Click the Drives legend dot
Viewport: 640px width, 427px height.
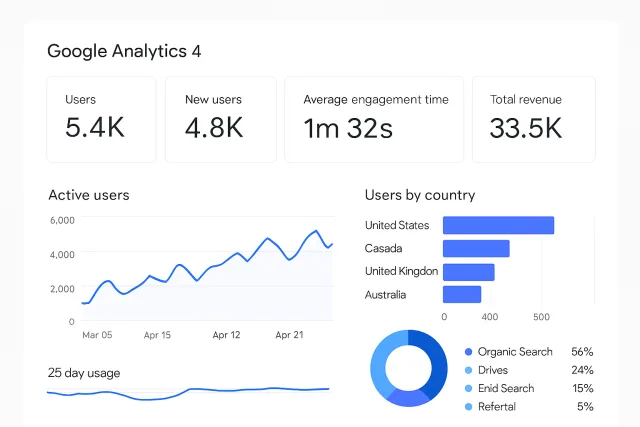coord(469,370)
